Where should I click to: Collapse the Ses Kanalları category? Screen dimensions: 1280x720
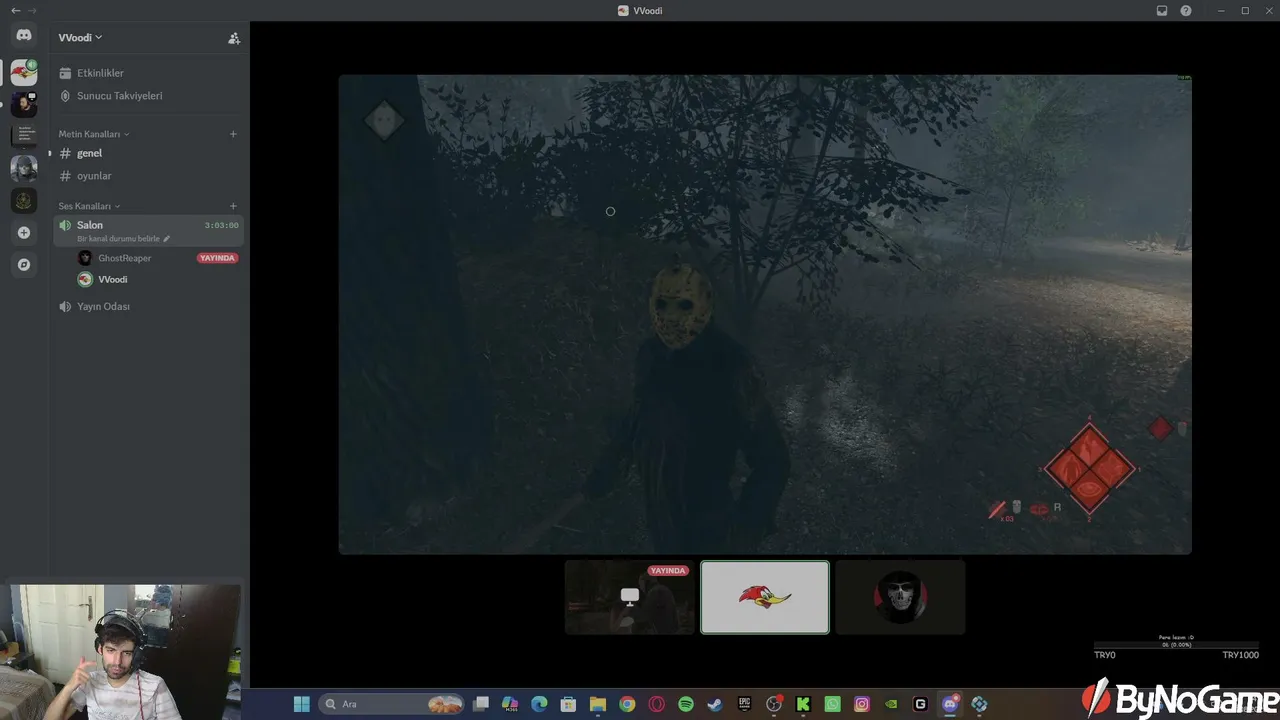point(89,206)
